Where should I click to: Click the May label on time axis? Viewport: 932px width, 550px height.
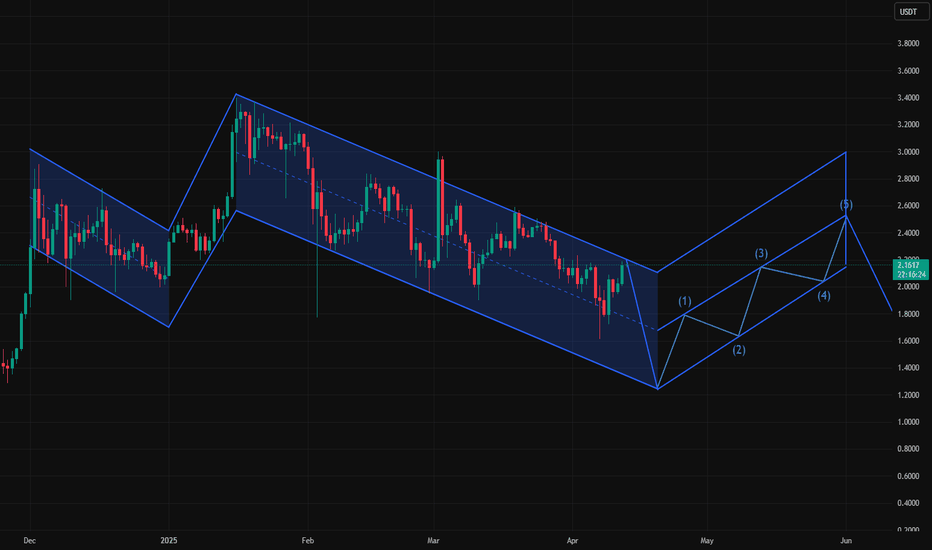coord(707,540)
